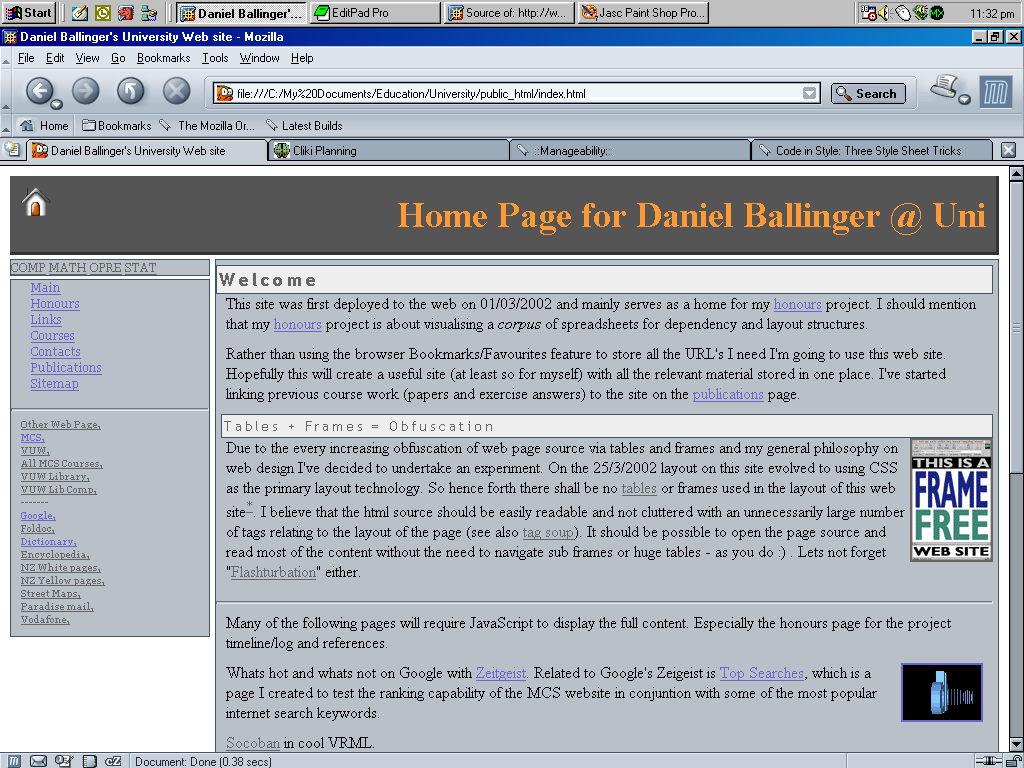This screenshot has width=1024, height=768.
Task: Open Composer from the status bar icon
Action: coord(63,761)
